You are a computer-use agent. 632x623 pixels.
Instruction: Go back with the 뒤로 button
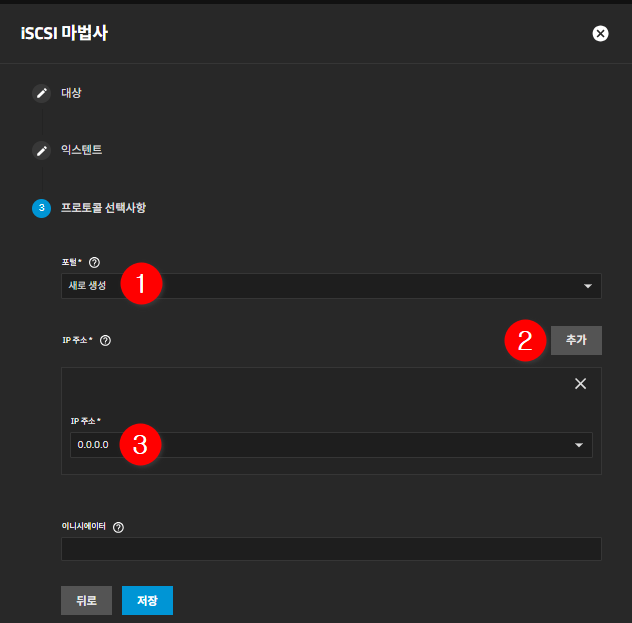[86, 600]
